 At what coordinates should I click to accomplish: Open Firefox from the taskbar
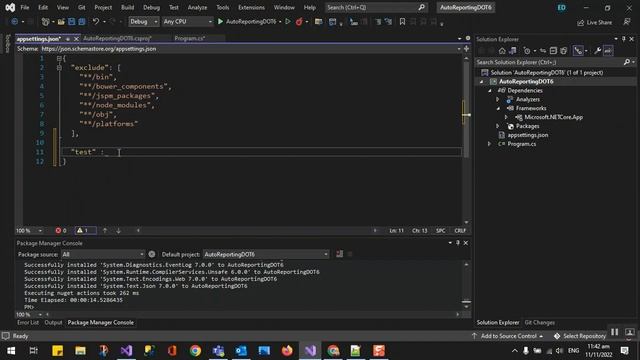[287, 351]
